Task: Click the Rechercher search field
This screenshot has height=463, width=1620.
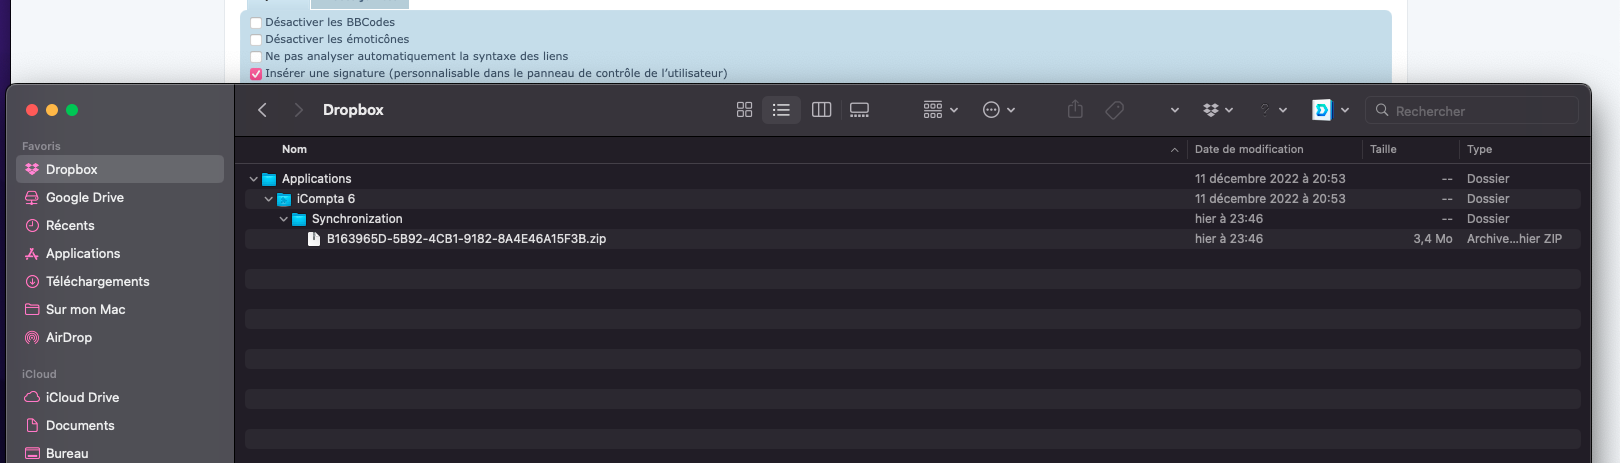Action: tap(1471, 111)
